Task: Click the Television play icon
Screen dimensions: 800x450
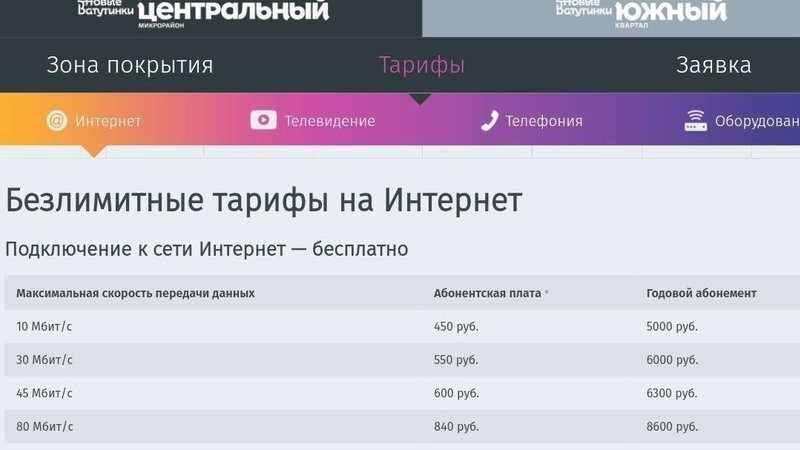Action: point(263,120)
